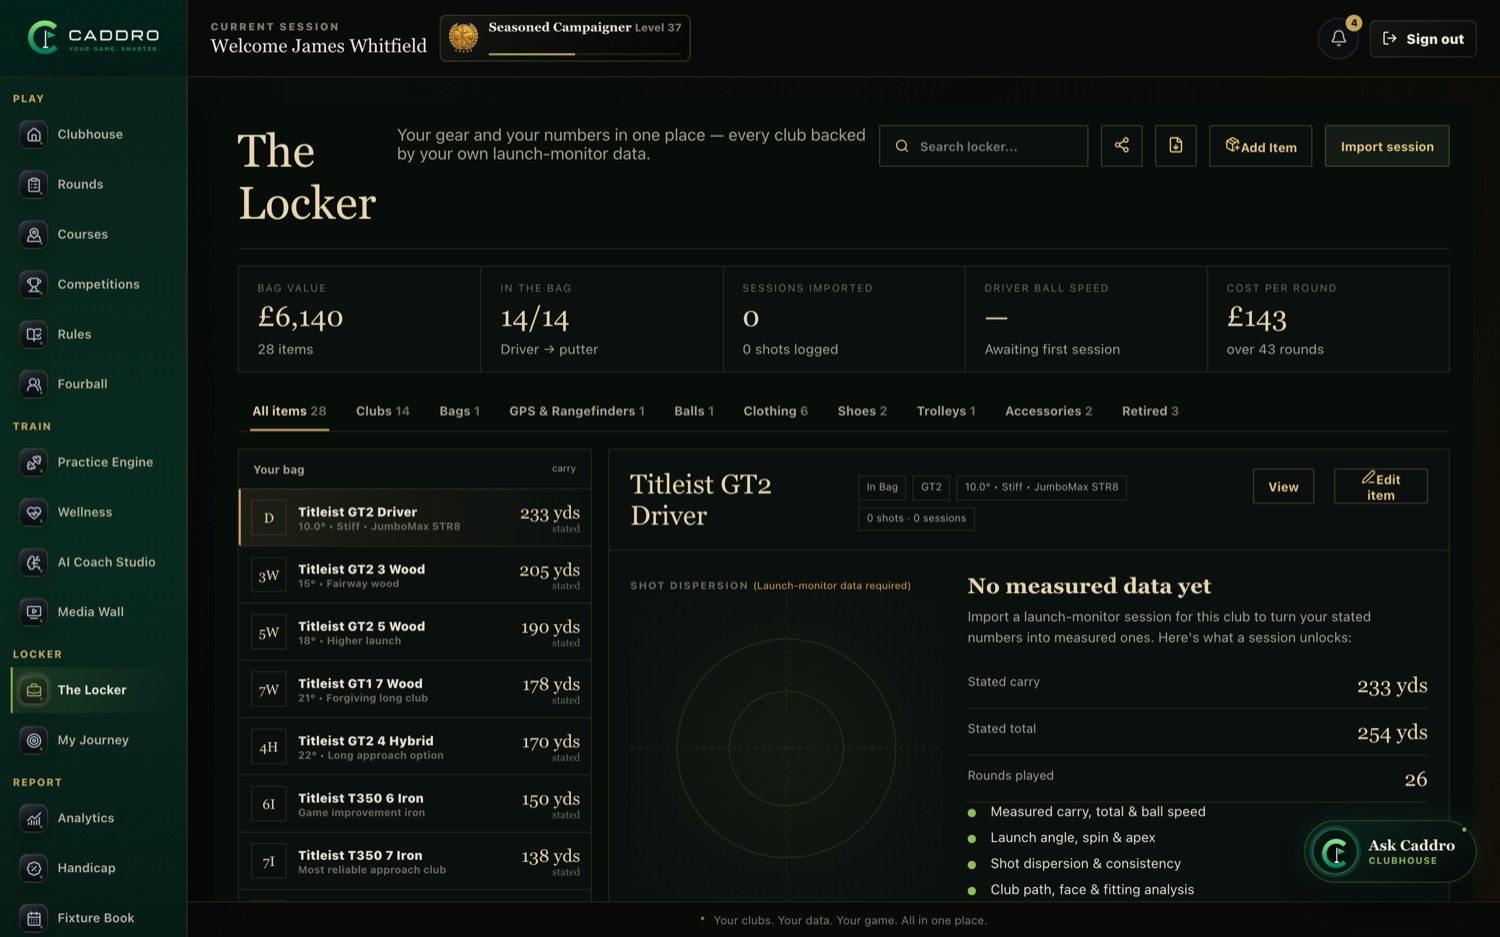The image size is (1500, 937).
Task: Click the Rounds played 26 value
Action: pos(1416,779)
